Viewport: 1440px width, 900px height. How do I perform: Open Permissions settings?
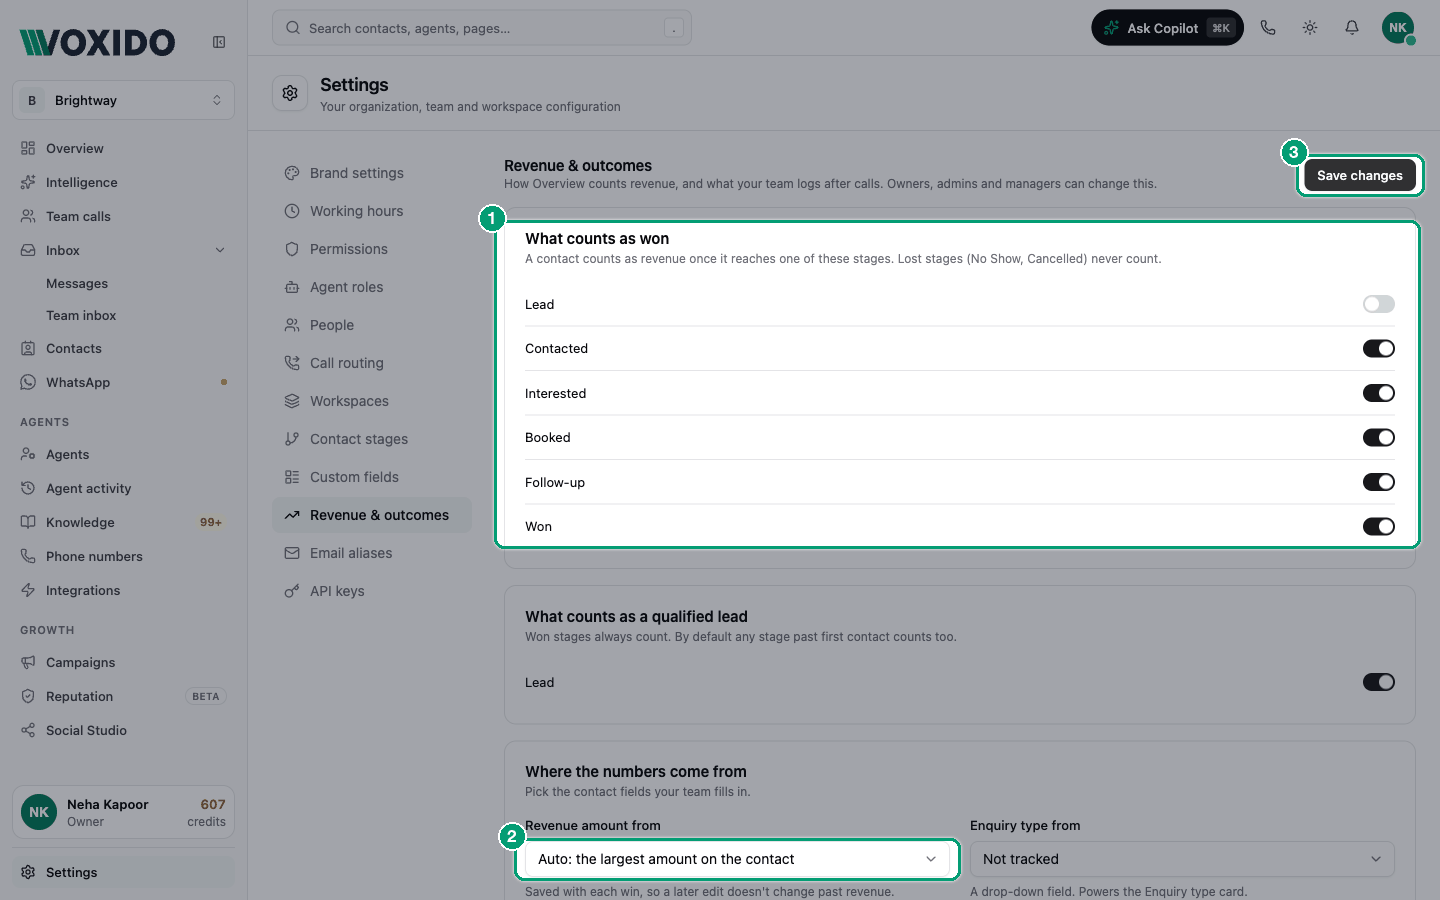[372, 249]
